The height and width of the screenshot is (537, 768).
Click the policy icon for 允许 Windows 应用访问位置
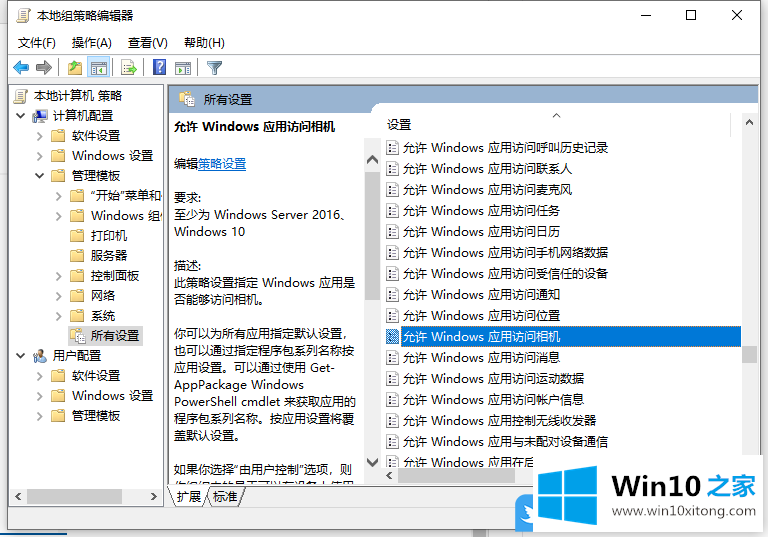tap(392, 316)
